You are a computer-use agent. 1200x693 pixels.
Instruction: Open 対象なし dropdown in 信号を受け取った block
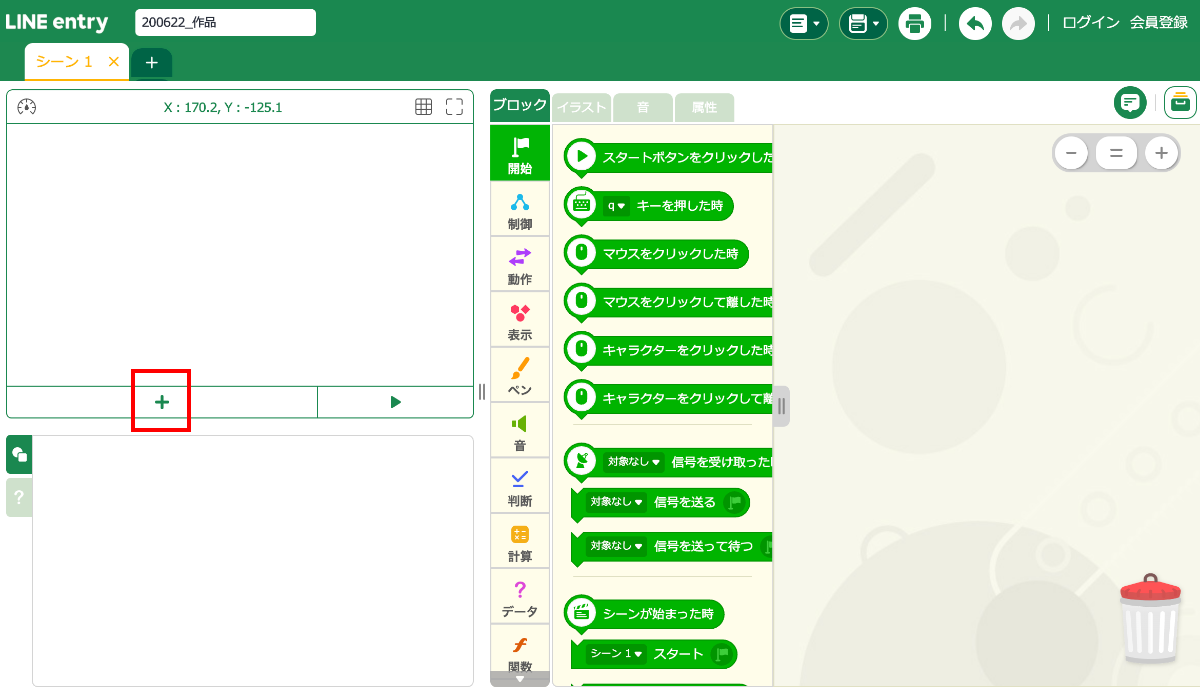(x=634, y=462)
